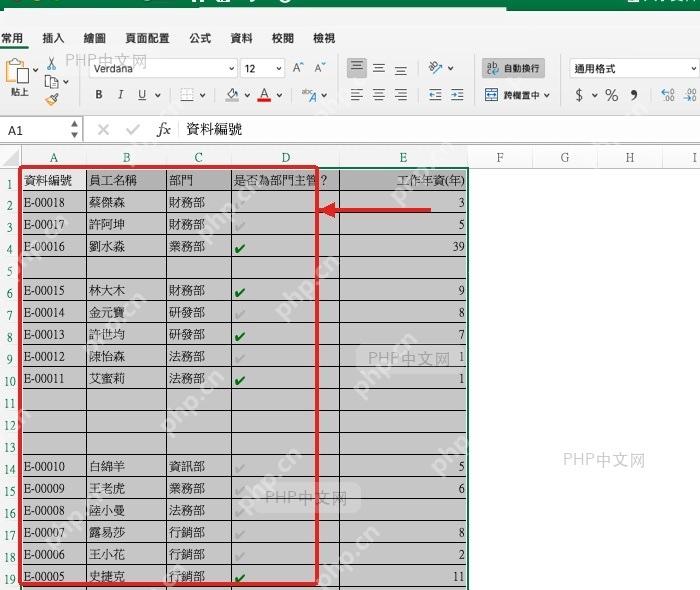
Task: Center text horizontally
Action: (379, 95)
